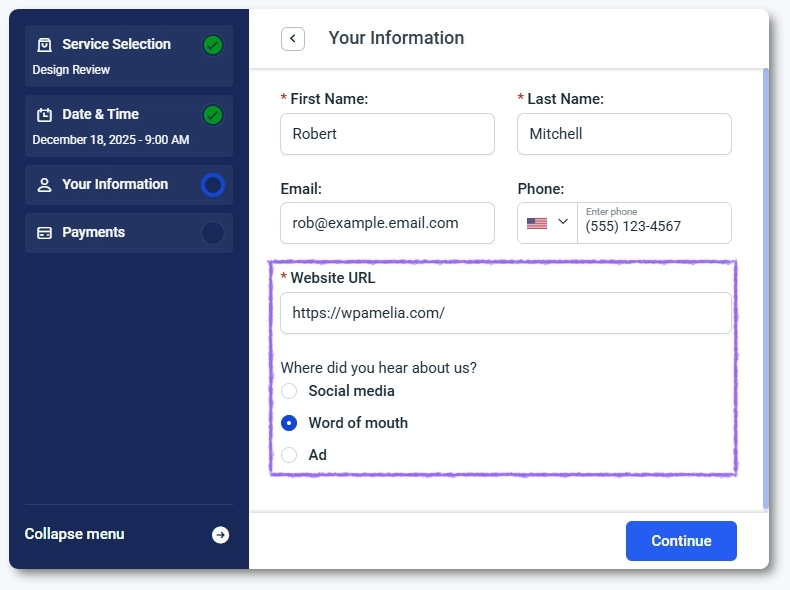
Task: Click the Service Selection shop icon
Action: click(44, 45)
